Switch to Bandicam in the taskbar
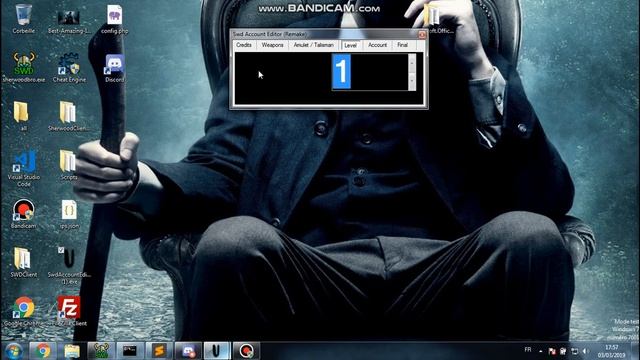This screenshot has height=360, width=640. click(246, 351)
